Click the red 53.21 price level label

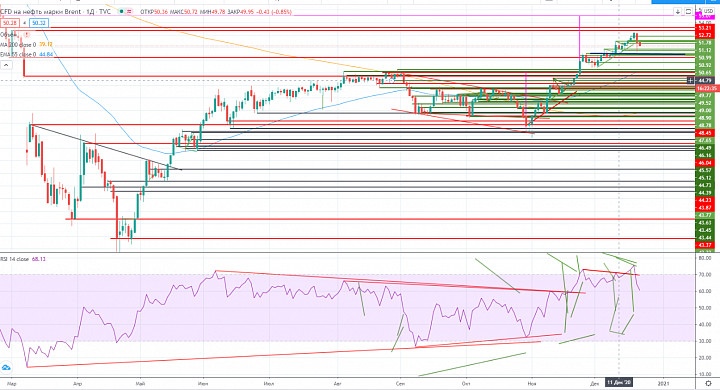(705, 28)
